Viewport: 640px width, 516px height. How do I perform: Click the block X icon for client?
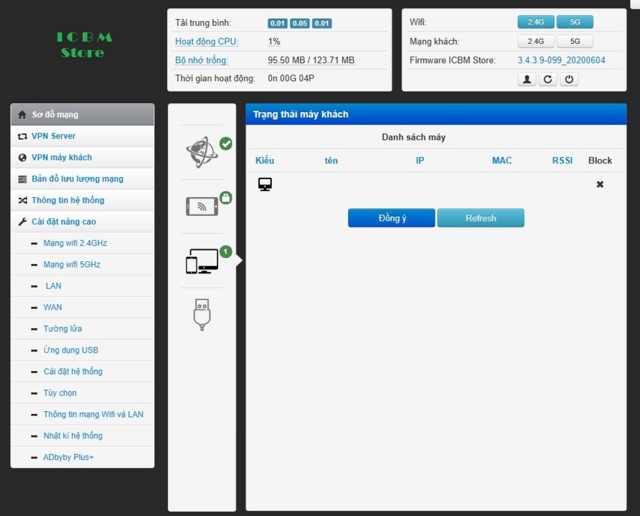point(600,185)
